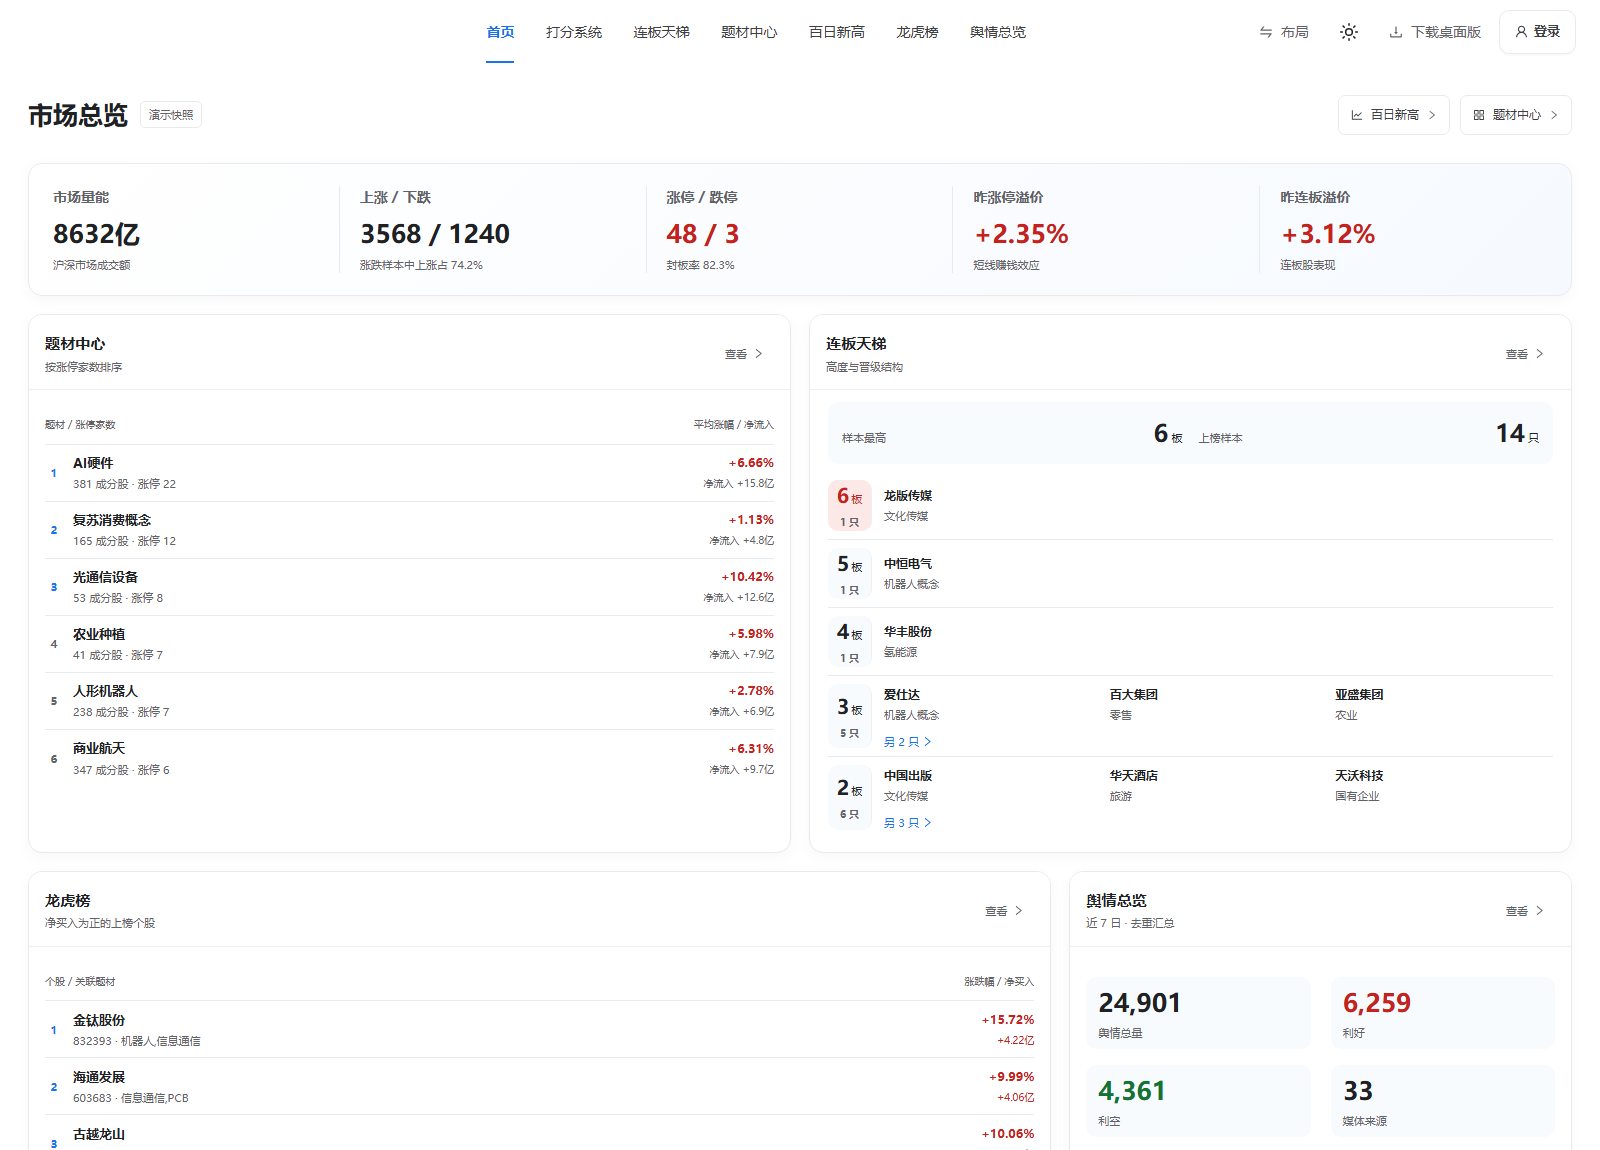Image resolution: width=1600 pixels, height=1150 pixels.
Task: Open 海通发展 row in 龙虎榜
Action: 539,1087
